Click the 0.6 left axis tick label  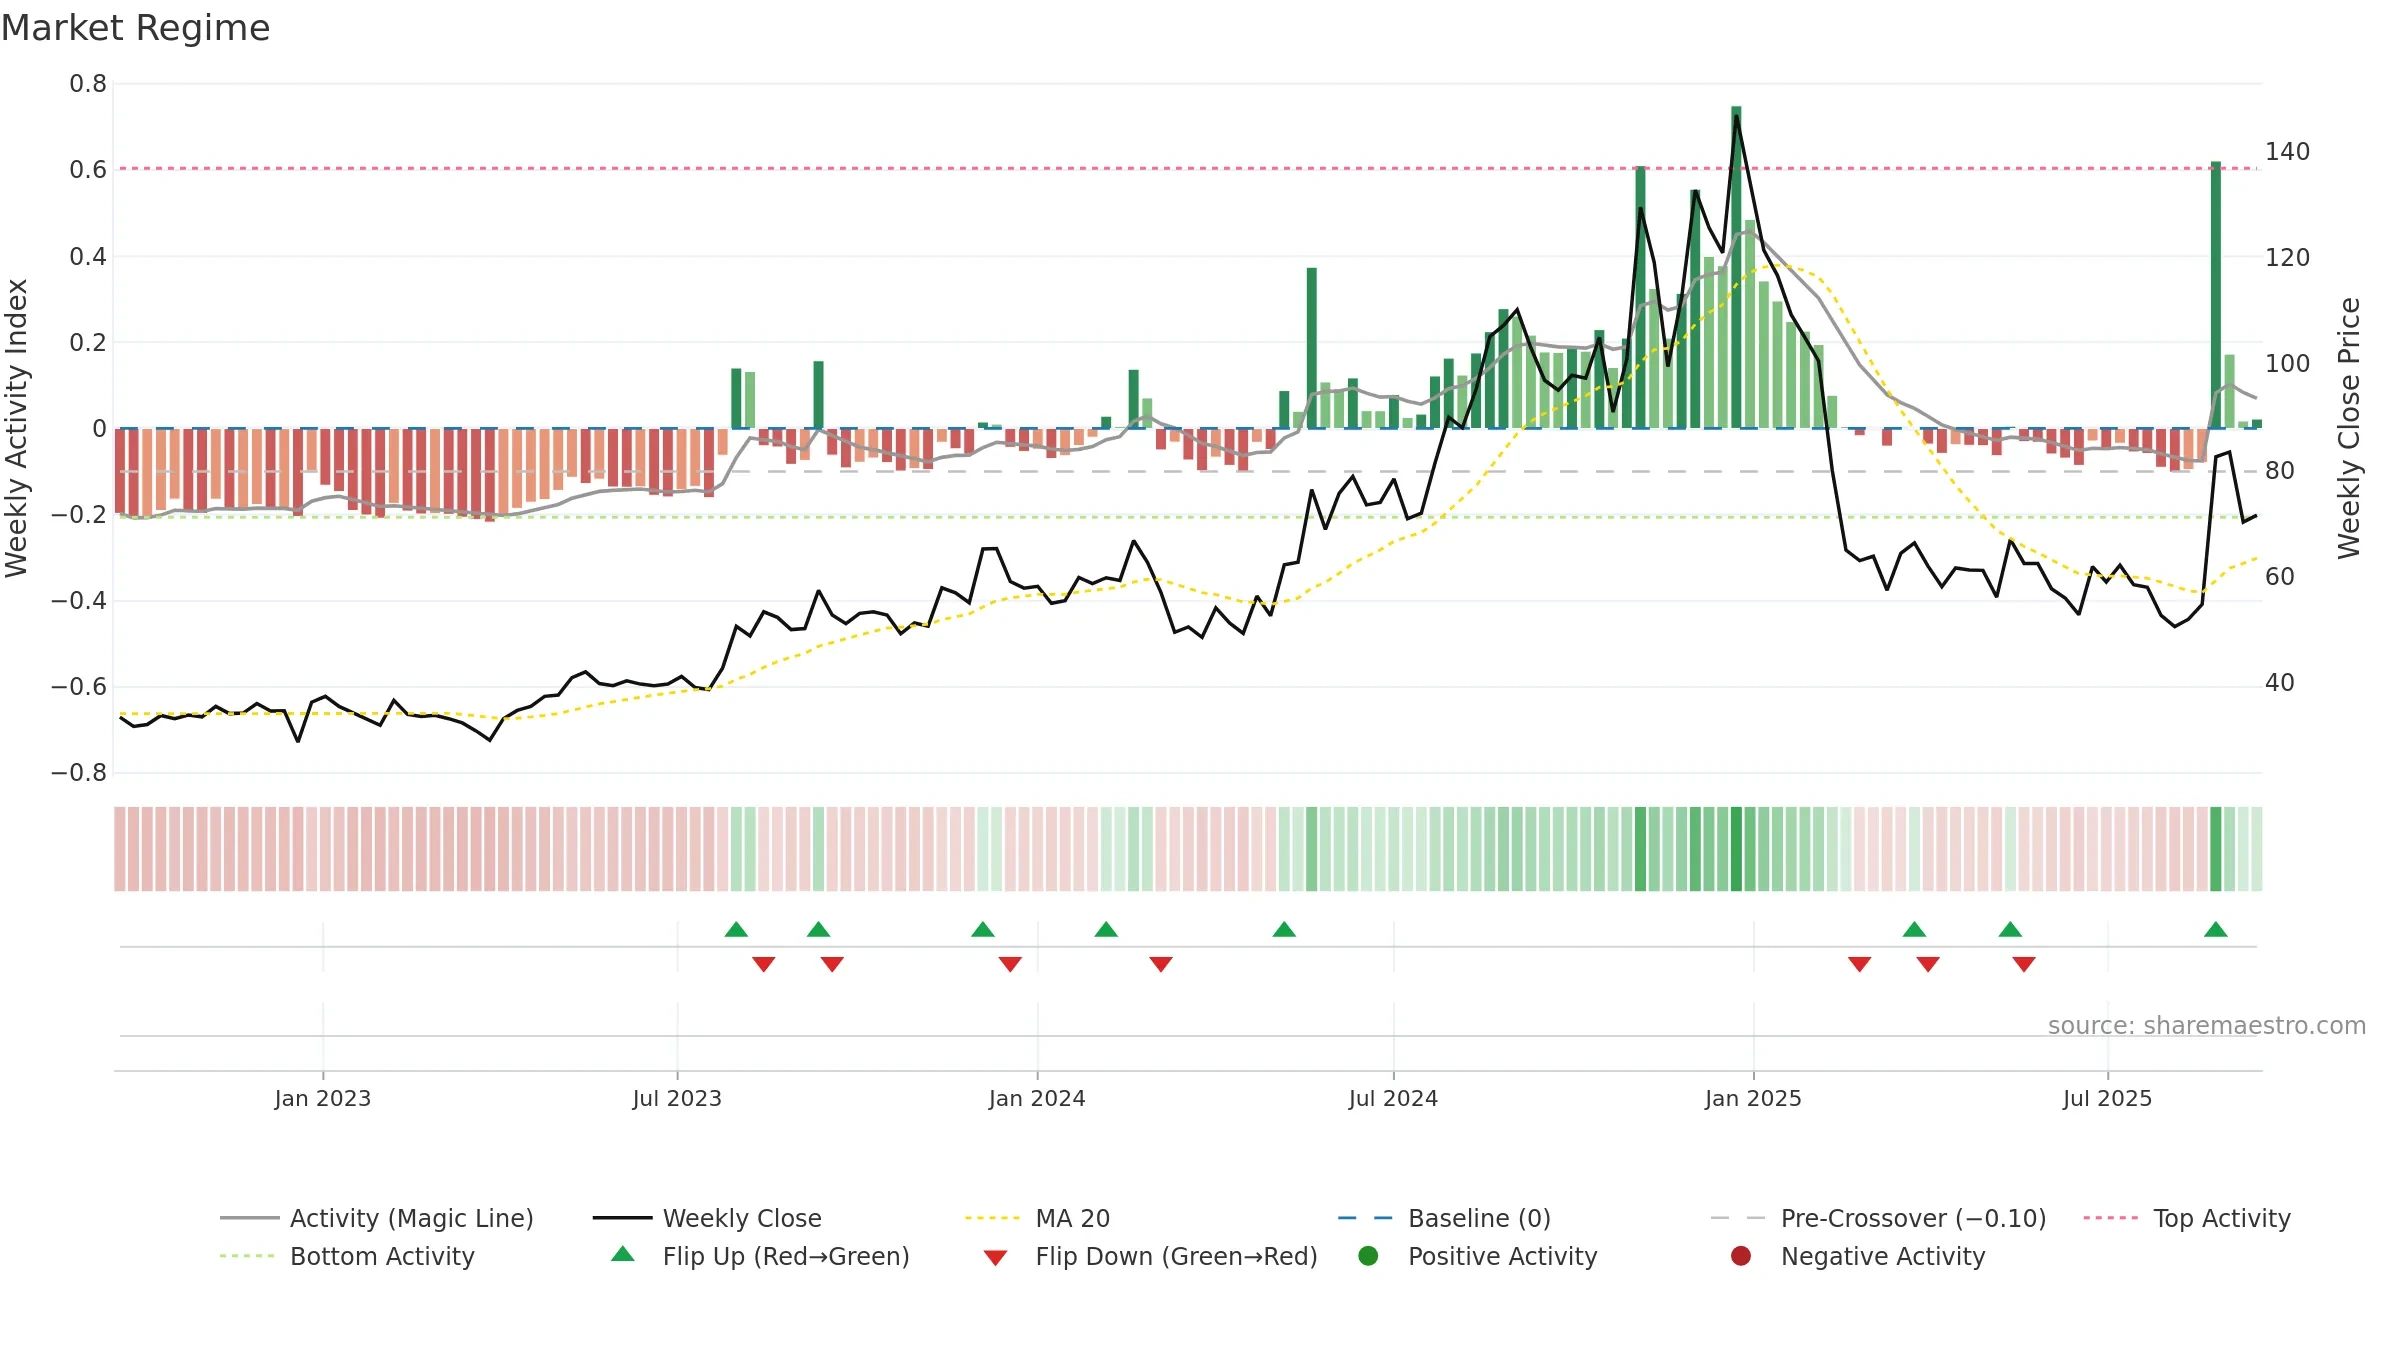pos(88,170)
